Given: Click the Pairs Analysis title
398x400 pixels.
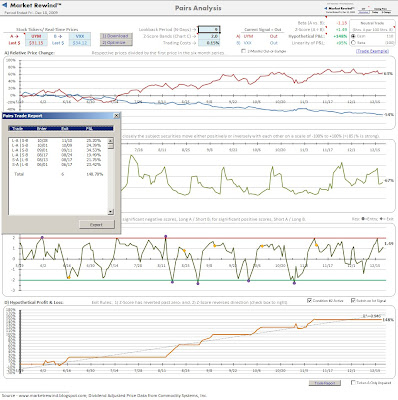Looking at the screenshot, I should point(198,8).
